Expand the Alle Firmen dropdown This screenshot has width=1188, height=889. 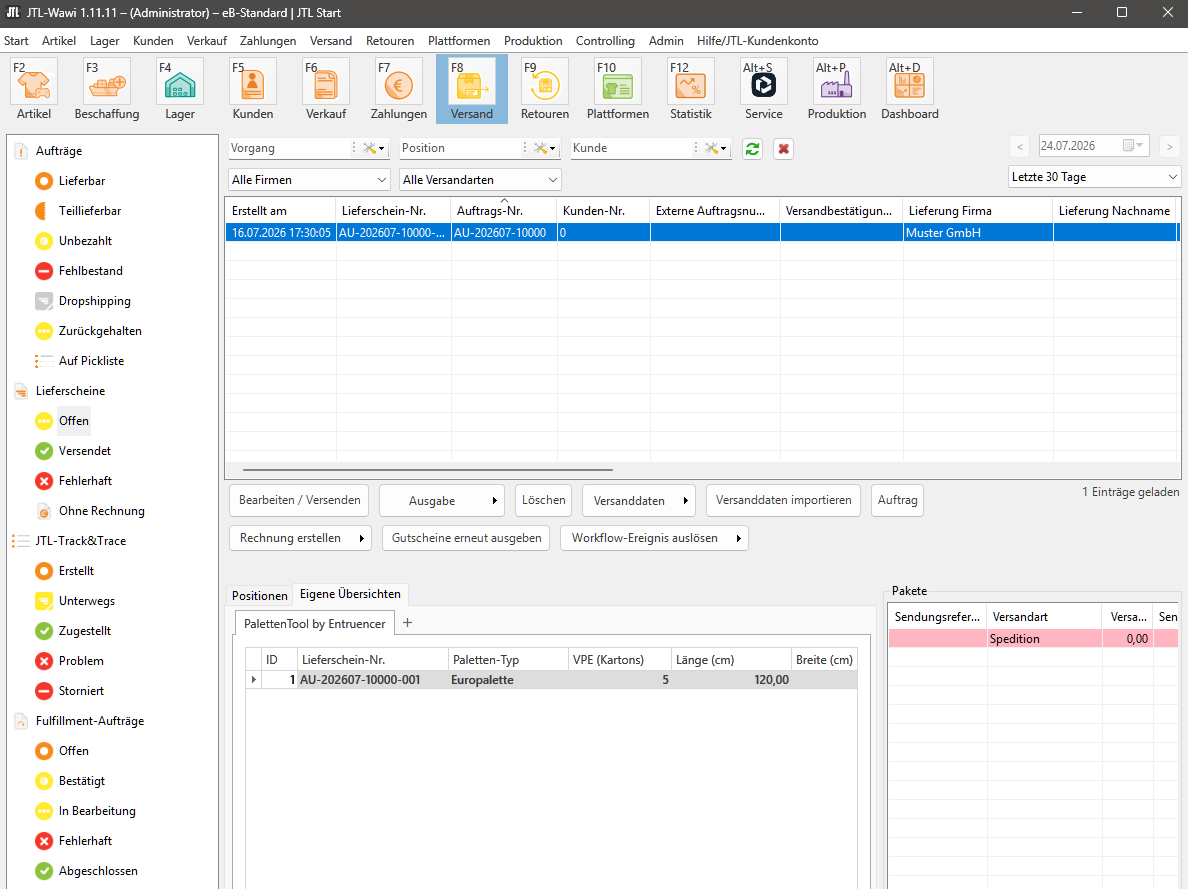(x=309, y=180)
